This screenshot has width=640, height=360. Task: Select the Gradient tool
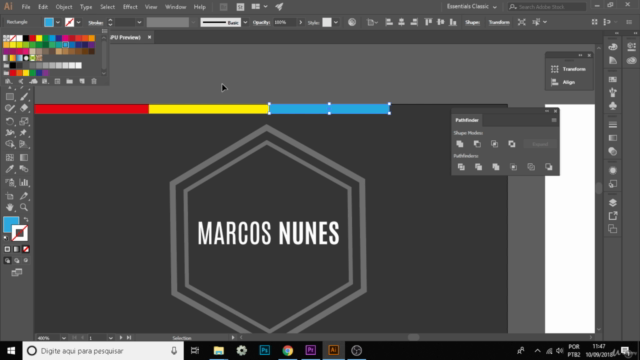click(x=24, y=158)
